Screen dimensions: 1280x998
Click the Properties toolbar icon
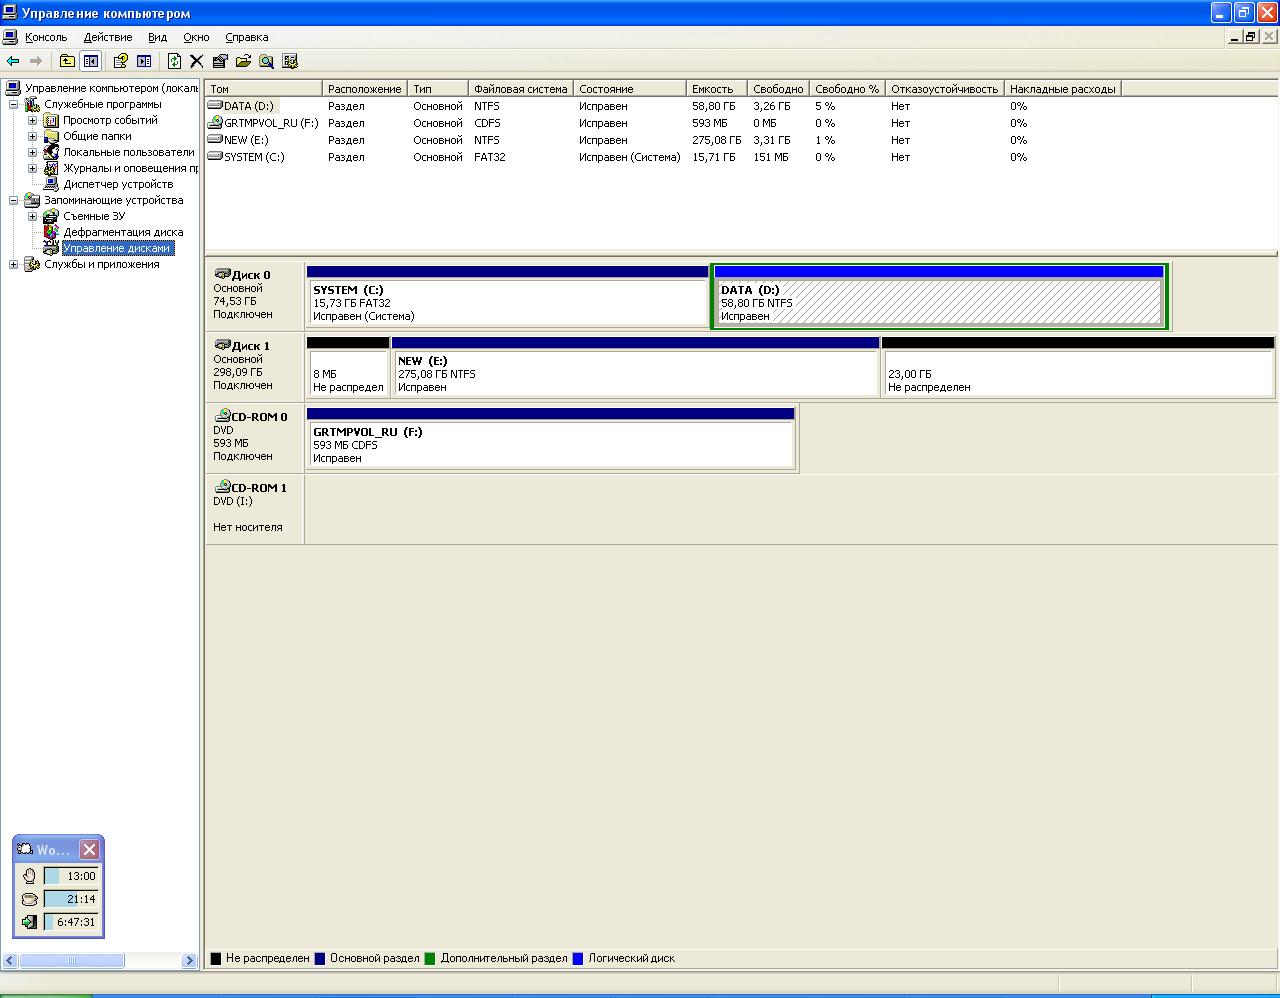point(220,61)
